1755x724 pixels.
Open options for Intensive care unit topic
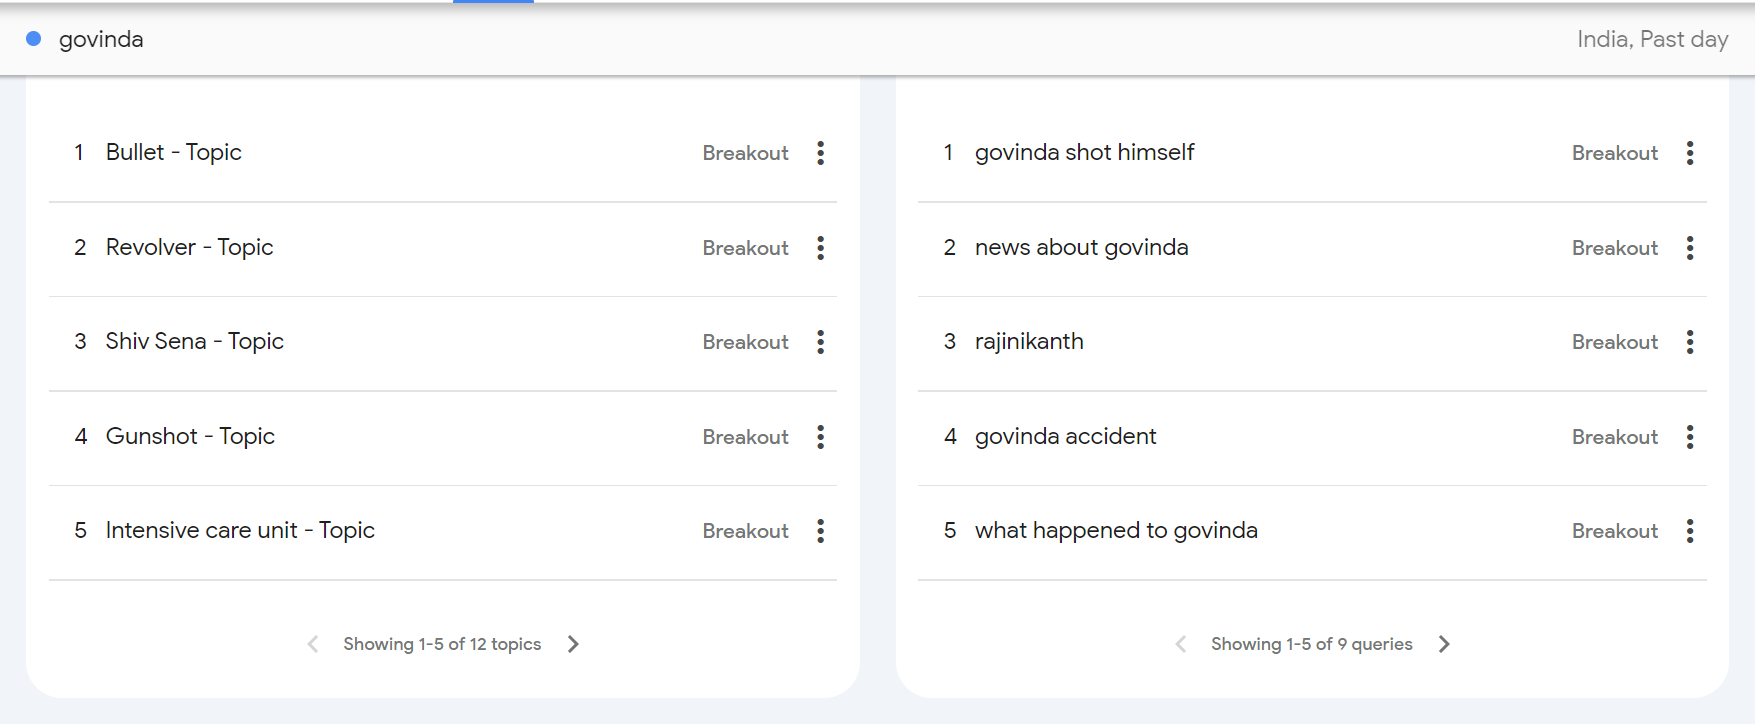820,531
